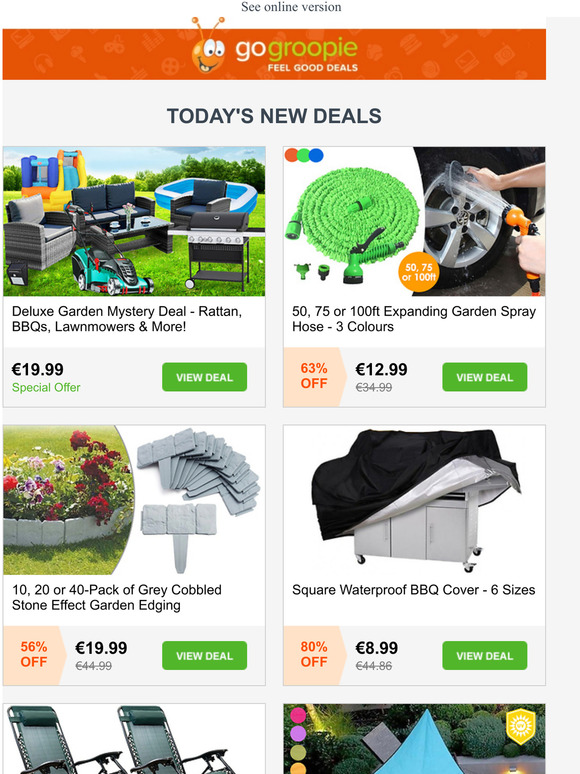
Task: View deal for Square Waterproof BBQ Cover
Action: tap(484, 656)
